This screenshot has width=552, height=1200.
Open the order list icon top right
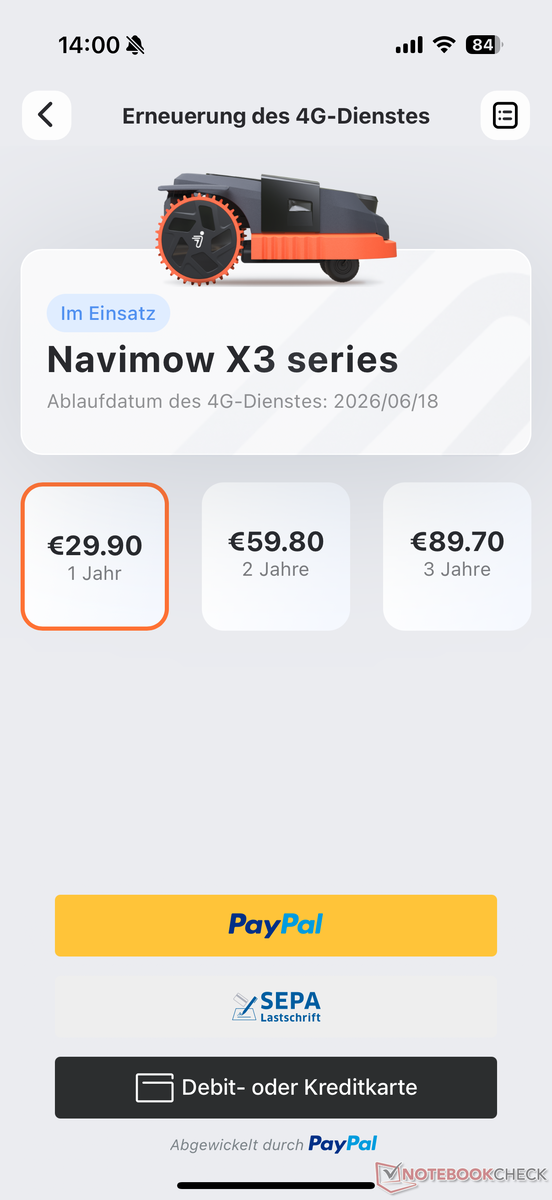pyautogui.click(x=505, y=115)
